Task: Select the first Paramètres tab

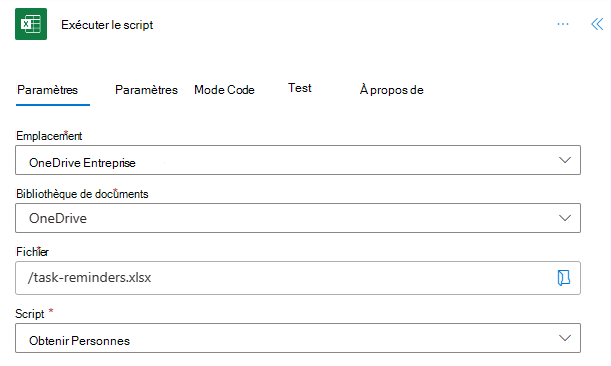Action: tap(48, 90)
